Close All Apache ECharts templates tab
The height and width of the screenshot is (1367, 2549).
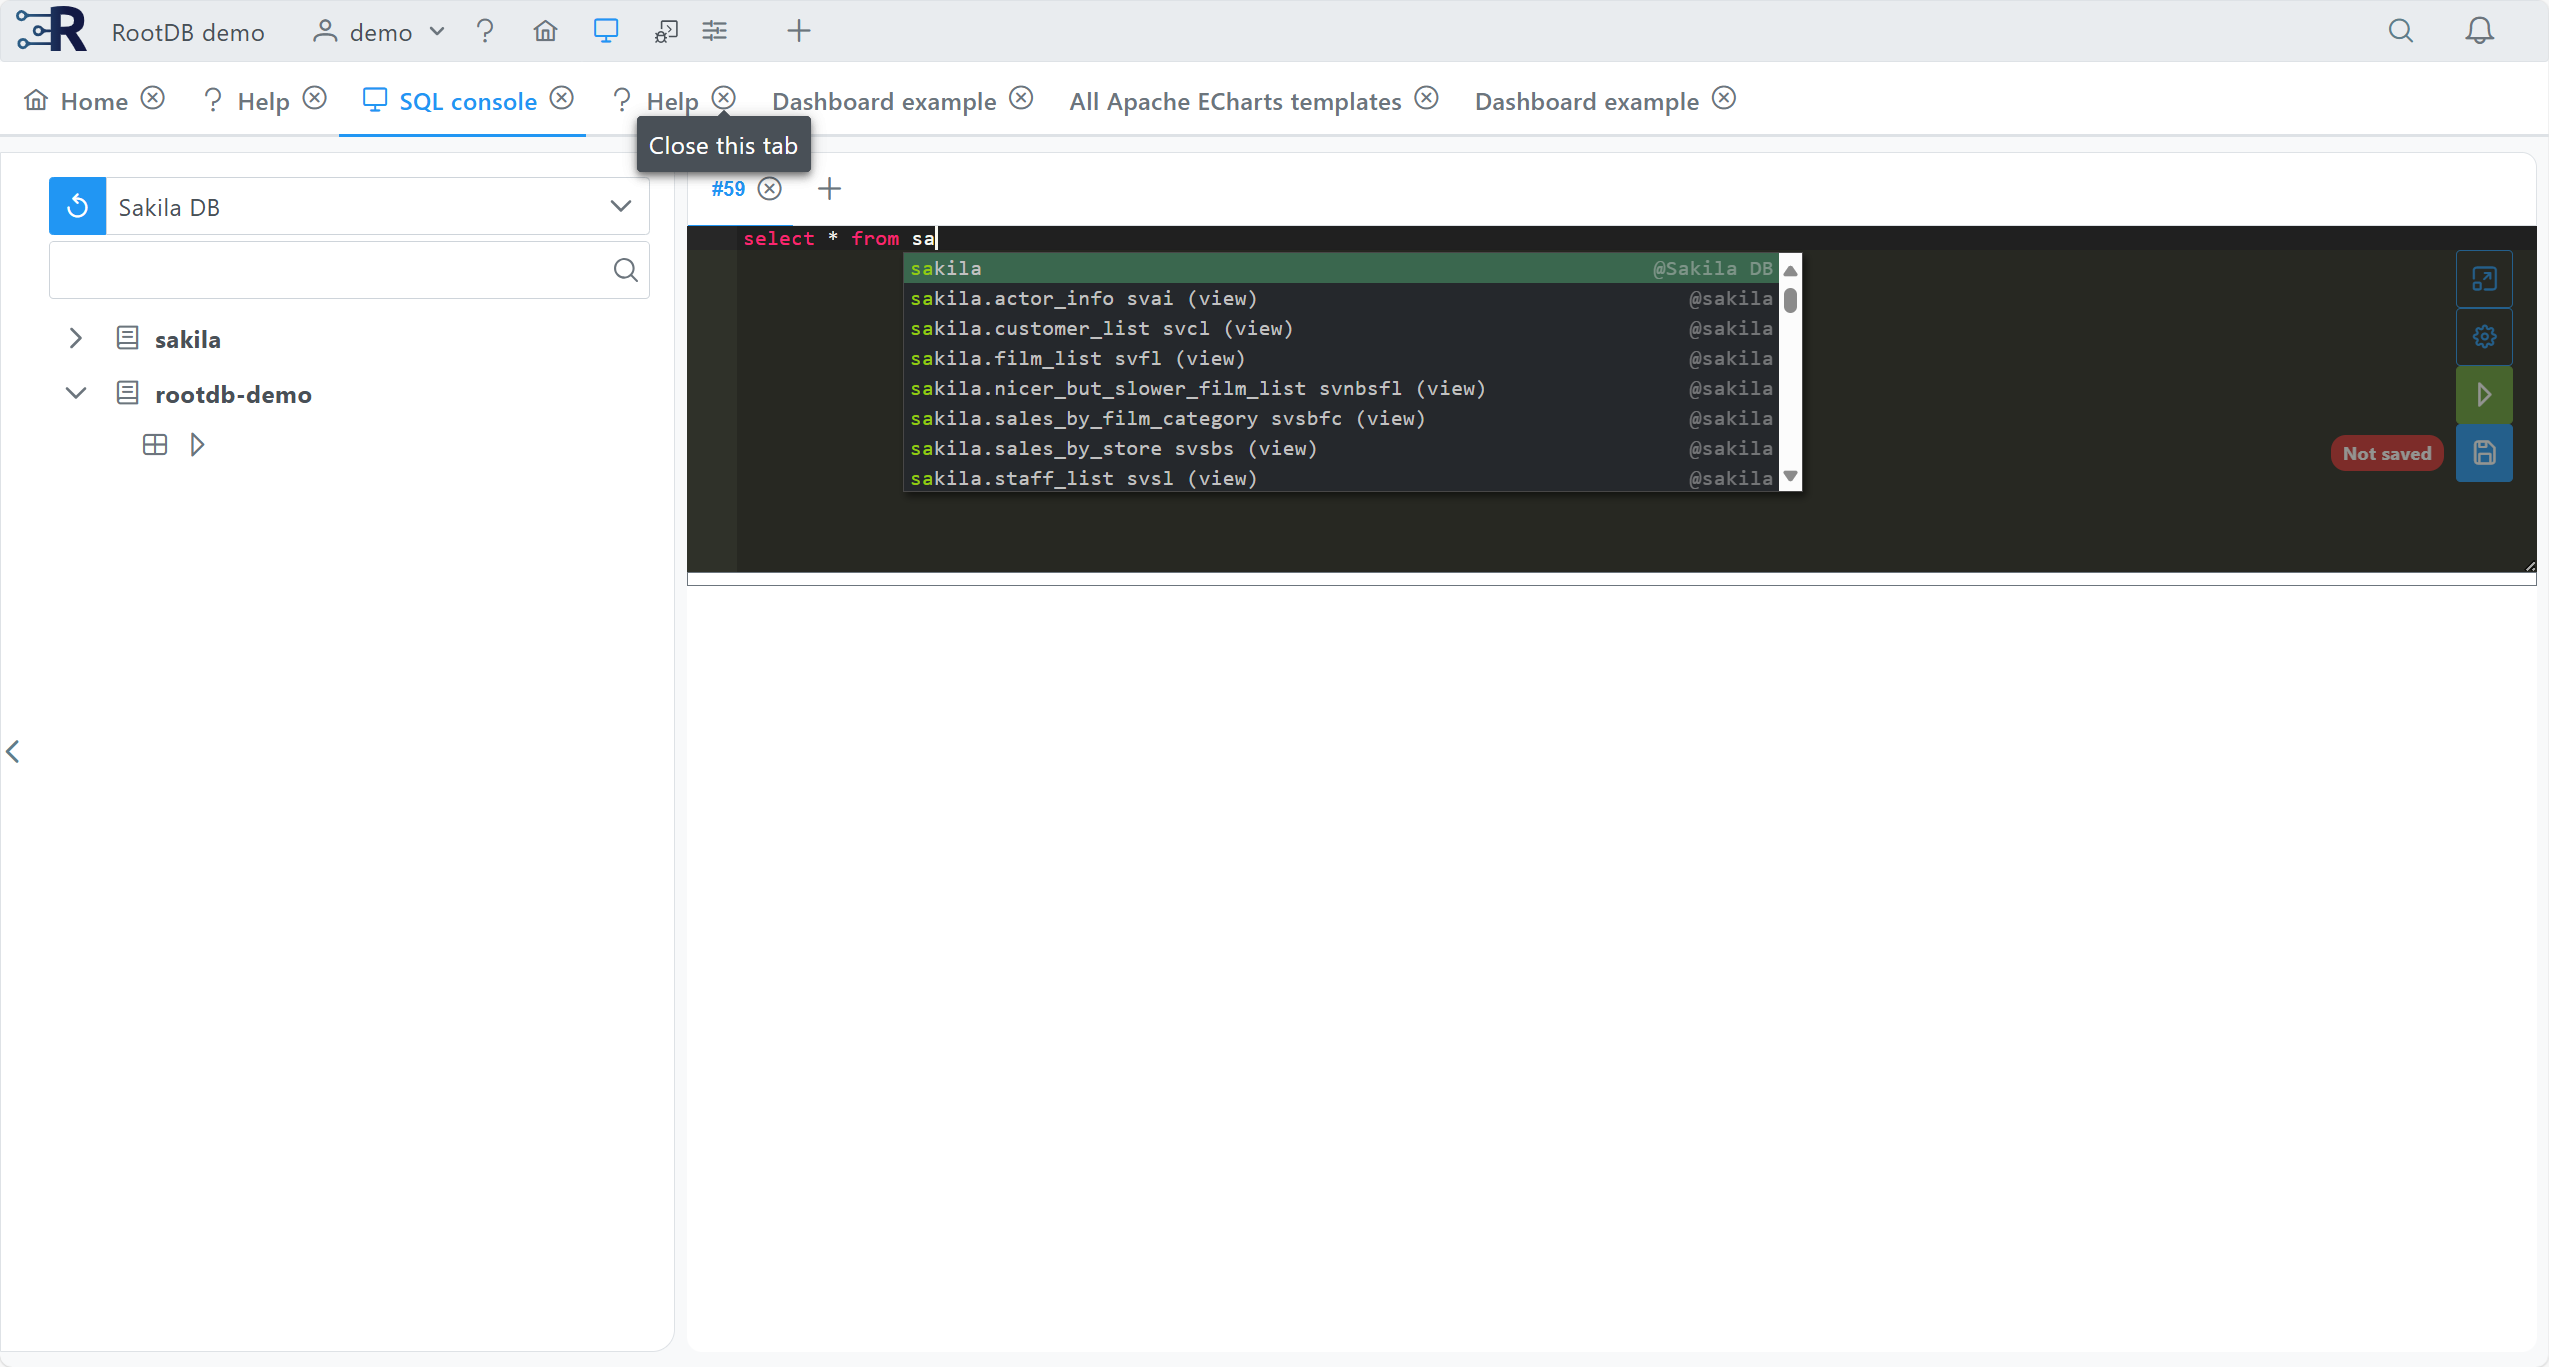click(1427, 98)
